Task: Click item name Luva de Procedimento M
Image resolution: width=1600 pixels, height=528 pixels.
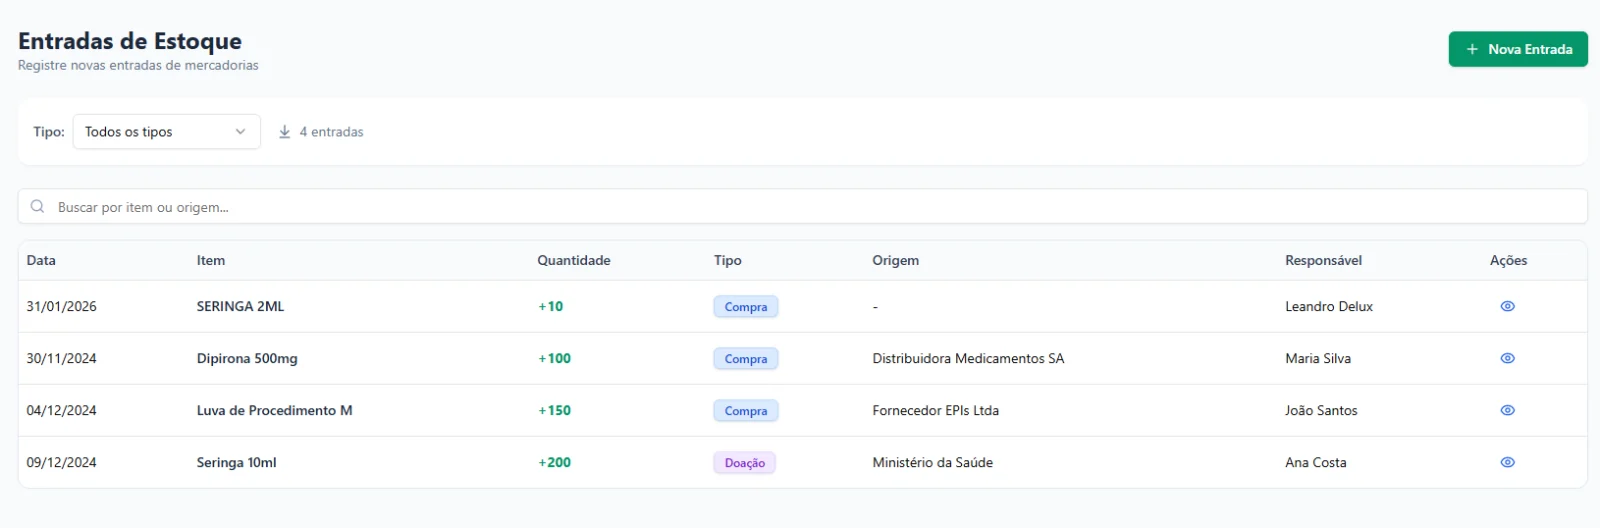Action: tap(275, 411)
